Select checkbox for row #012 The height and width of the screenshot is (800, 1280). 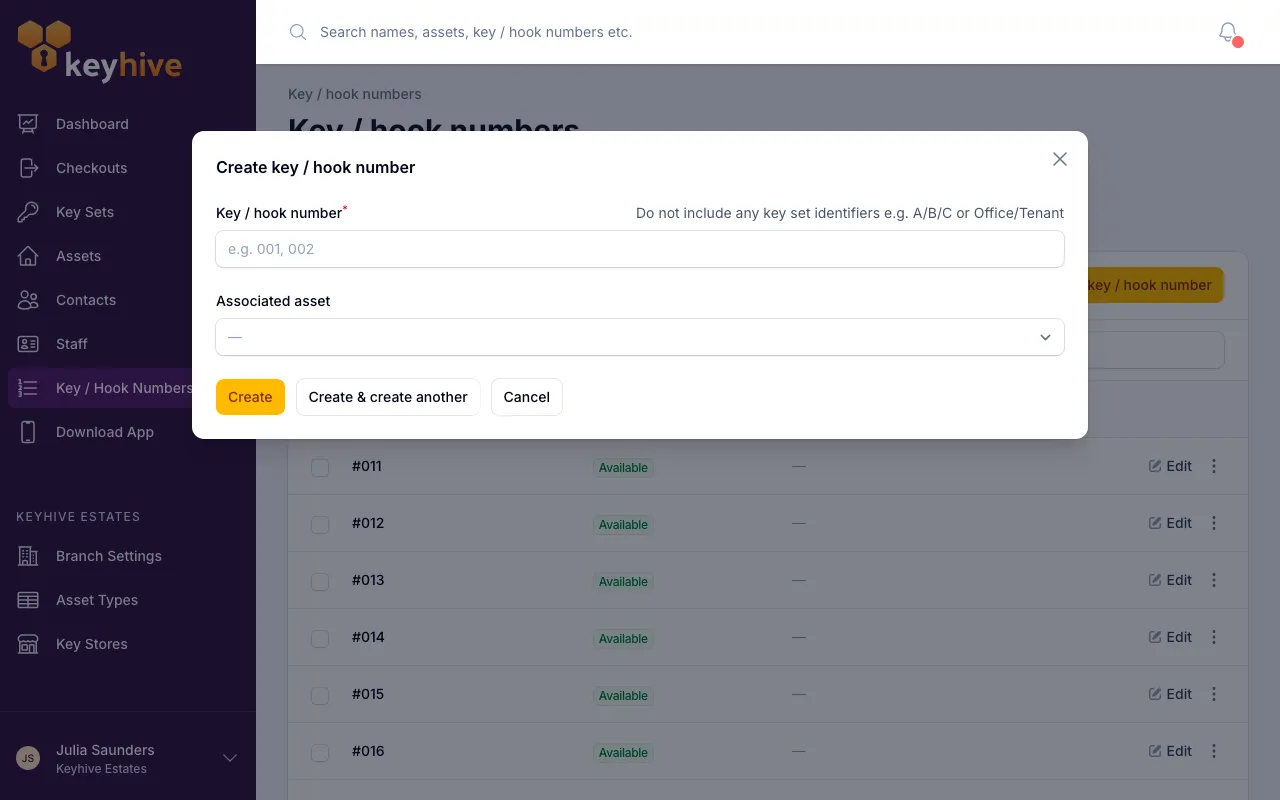click(320, 524)
